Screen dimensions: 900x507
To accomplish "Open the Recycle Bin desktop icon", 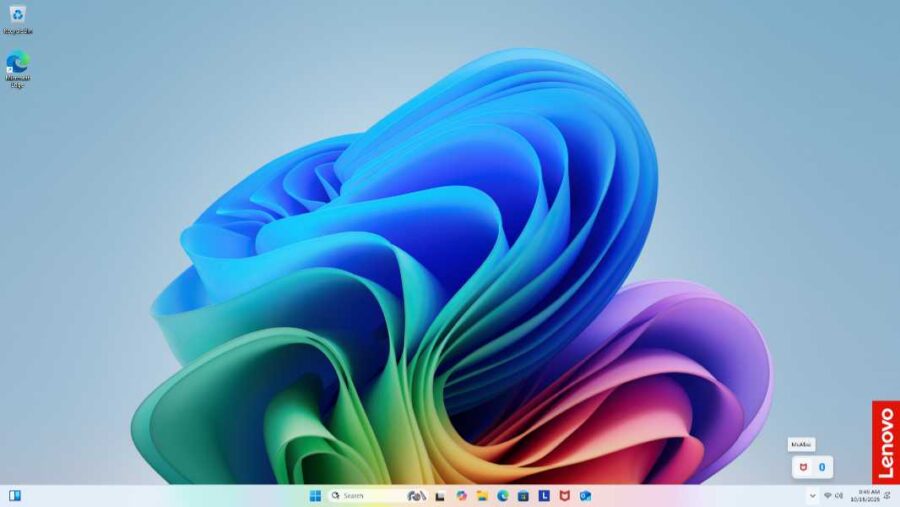I will tap(17, 20).
